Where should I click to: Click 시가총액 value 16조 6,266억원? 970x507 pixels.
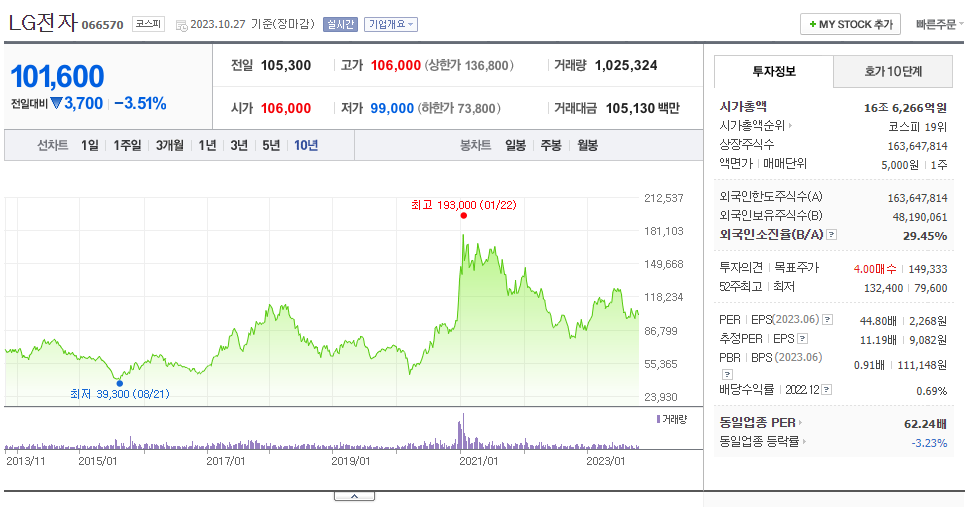905,108
